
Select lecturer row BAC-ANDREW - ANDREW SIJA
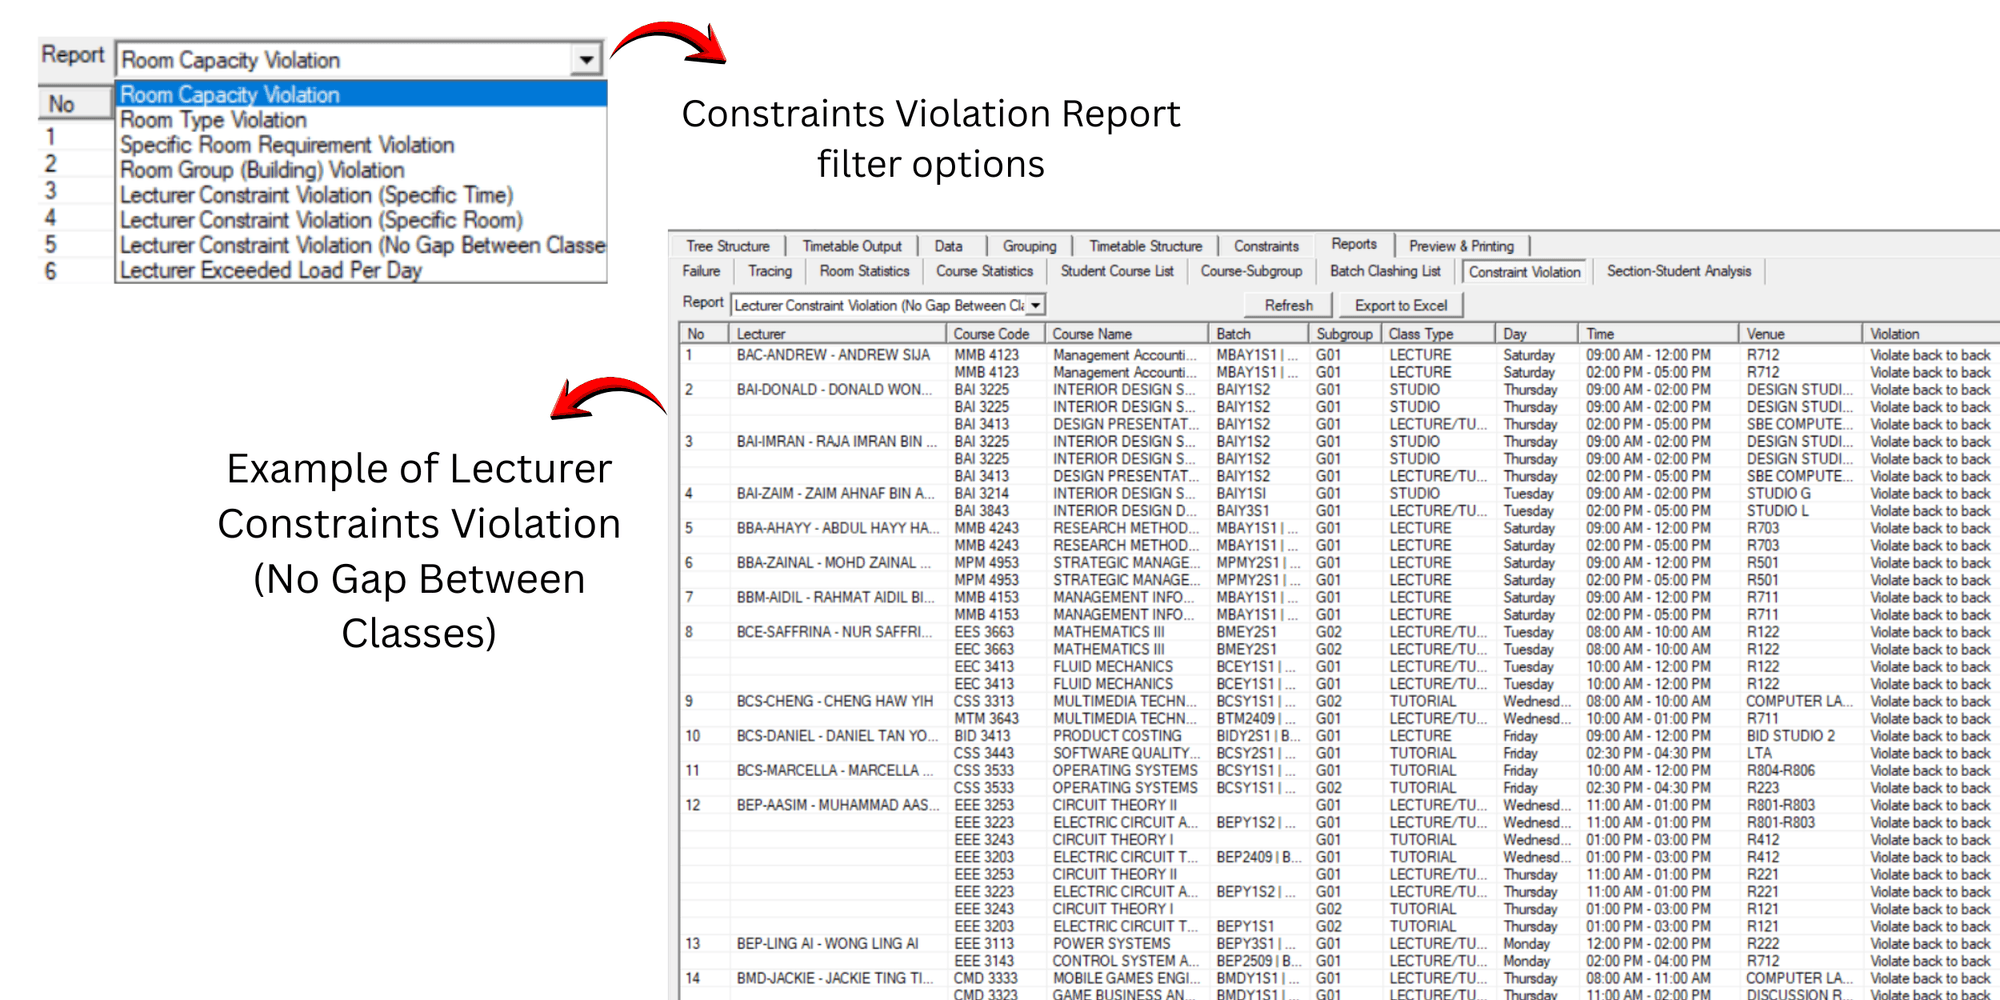[833, 355]
